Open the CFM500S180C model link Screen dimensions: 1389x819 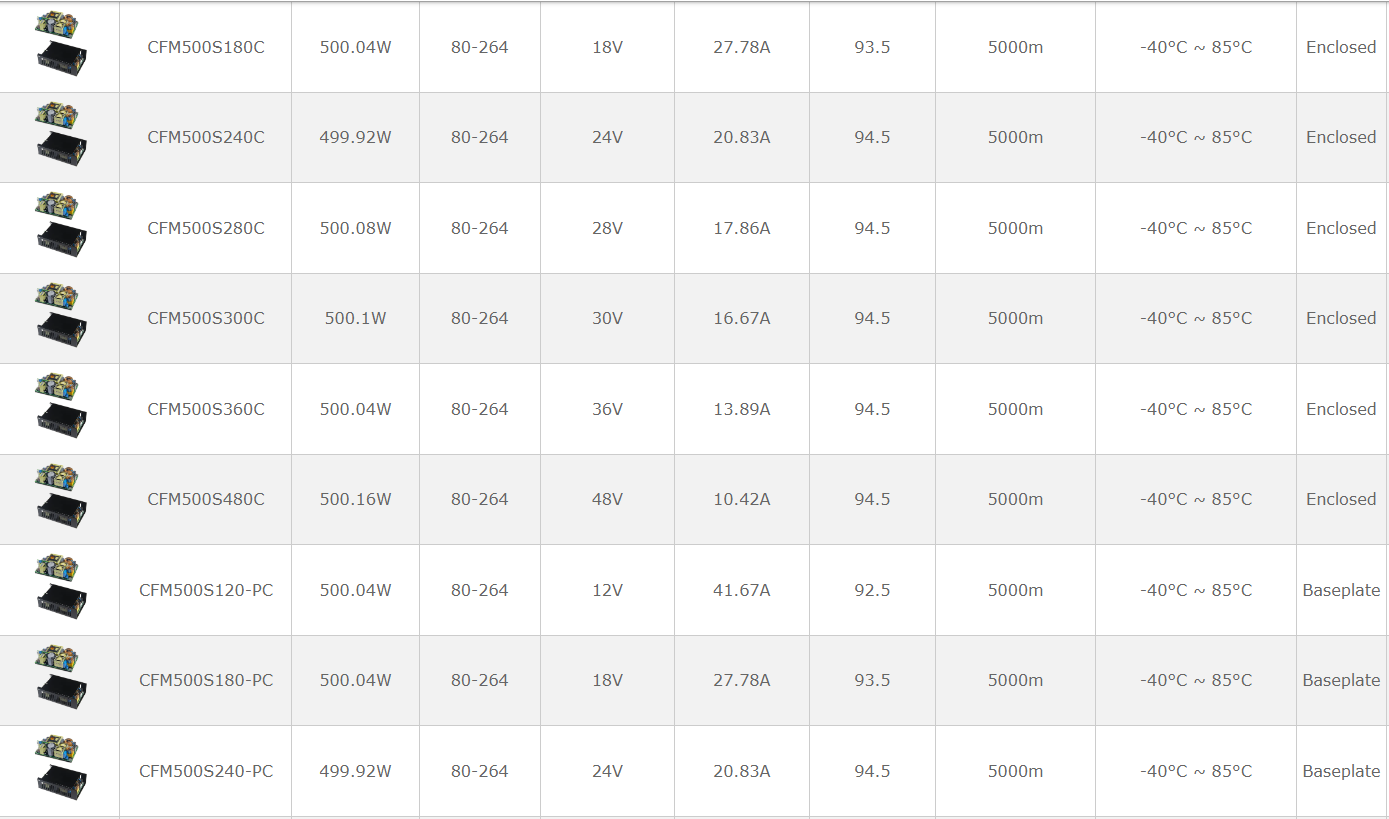pos(206,47)
